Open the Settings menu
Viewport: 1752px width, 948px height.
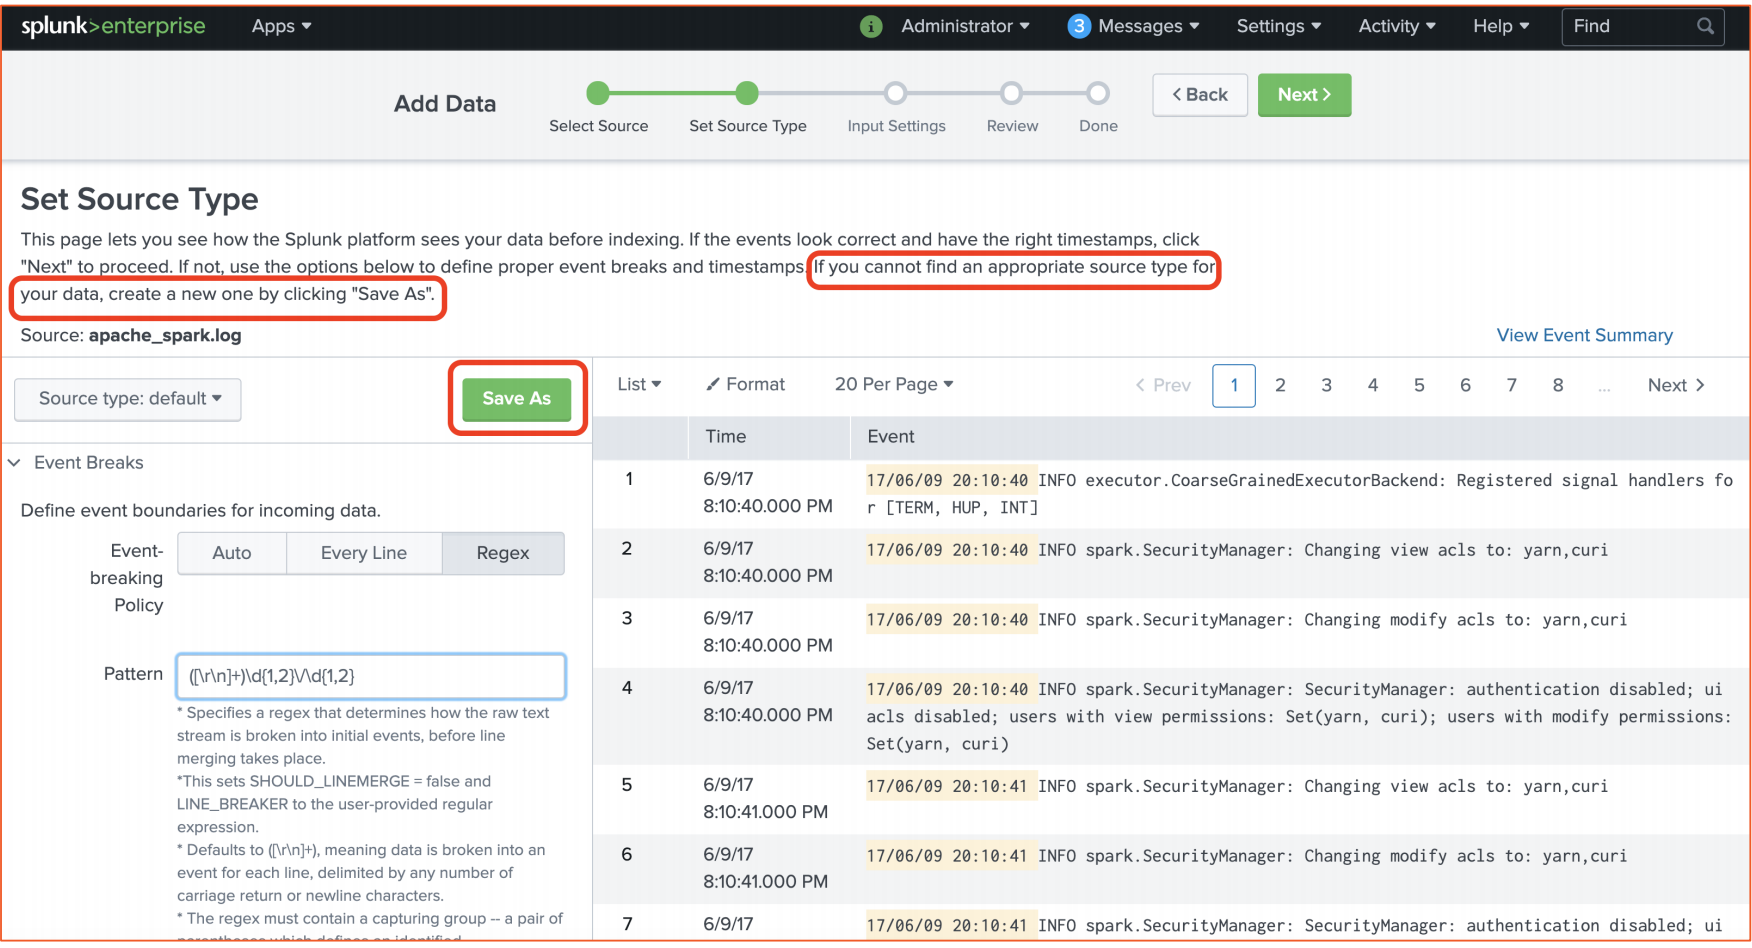tap(1279, 26)
